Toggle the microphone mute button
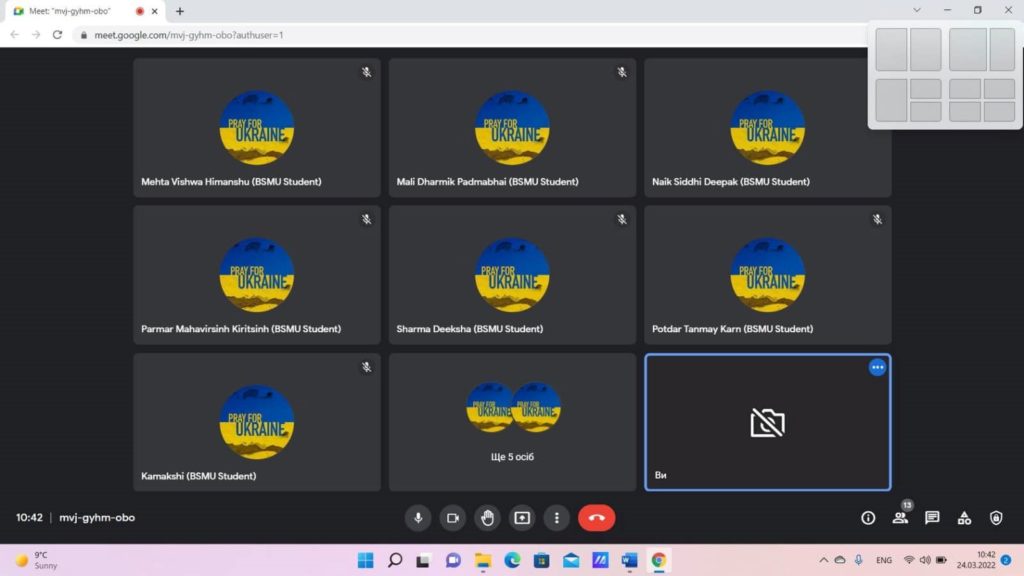The image size is (1024, 576). click(x=418, y=518)
